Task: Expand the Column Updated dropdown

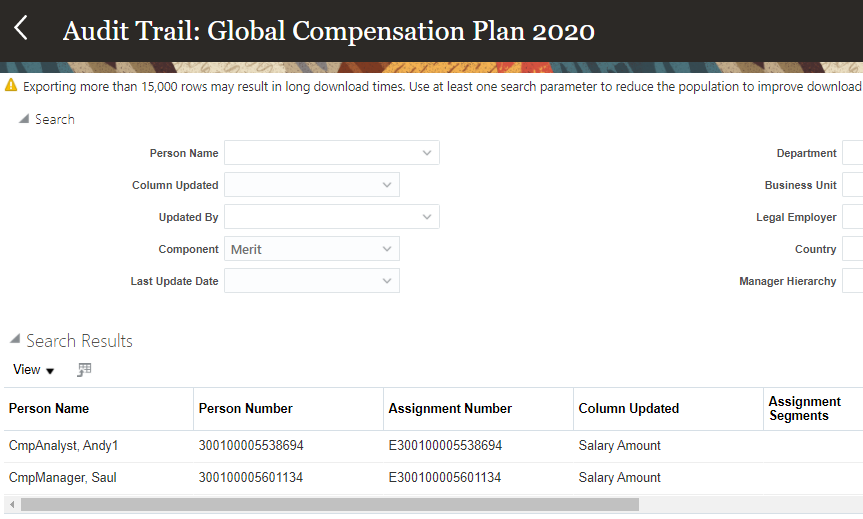Action: point(387,185)
